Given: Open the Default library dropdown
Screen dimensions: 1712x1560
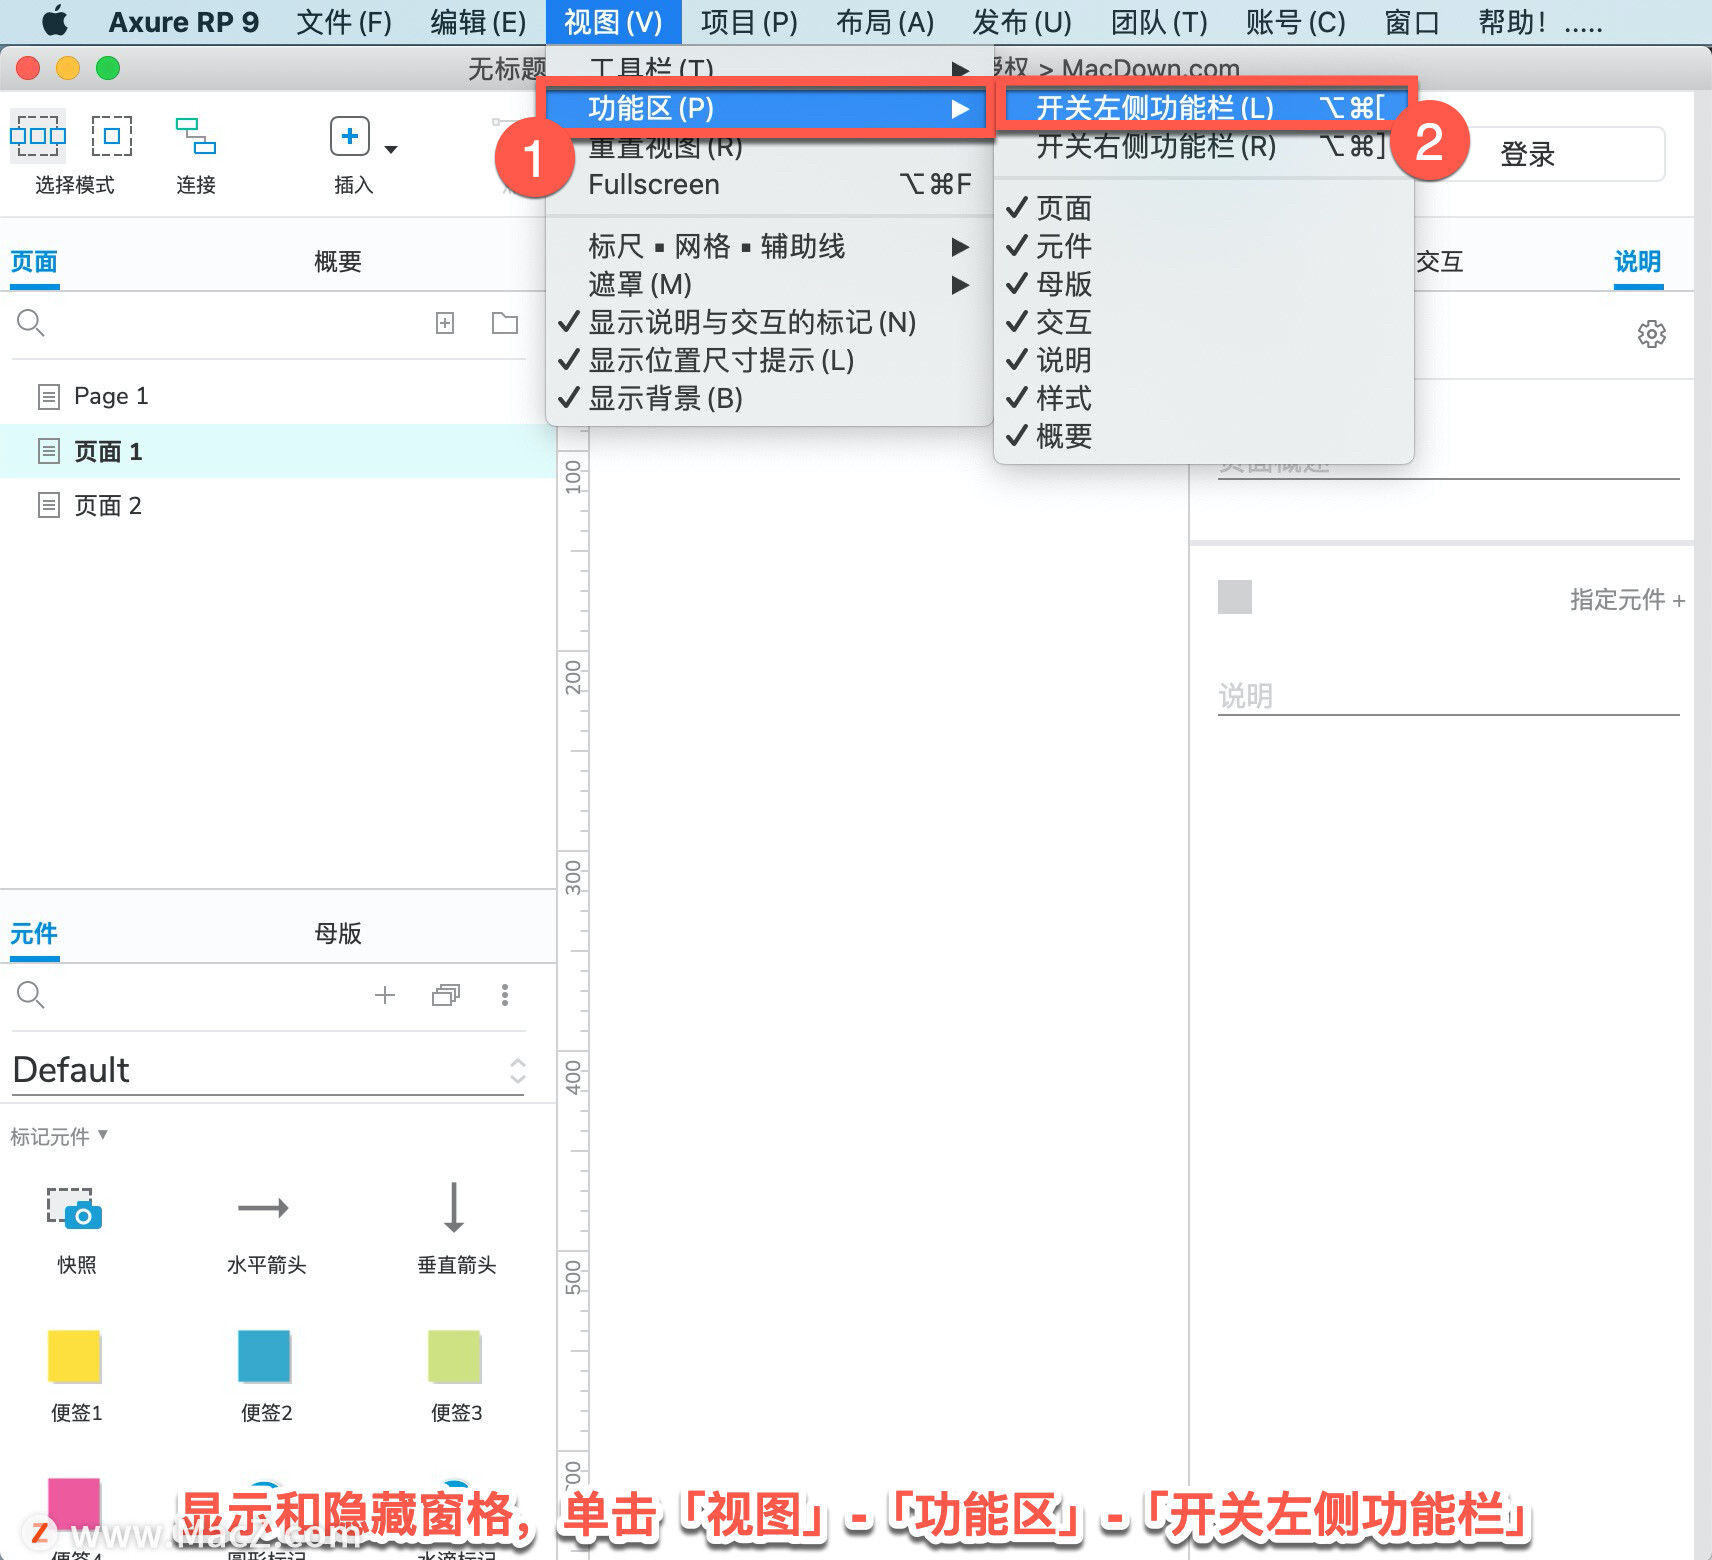Looking at the screenshot, I should [269, 1070].
